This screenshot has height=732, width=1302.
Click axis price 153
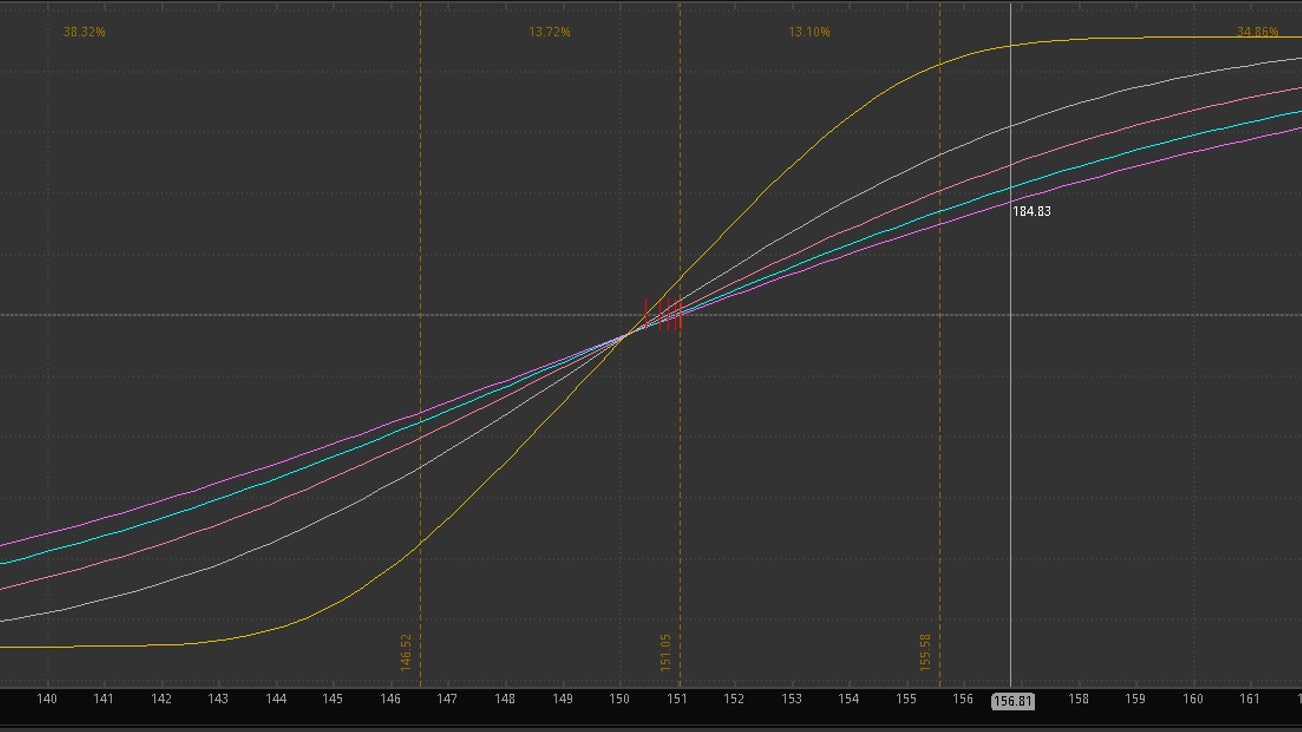pos(791,699)
